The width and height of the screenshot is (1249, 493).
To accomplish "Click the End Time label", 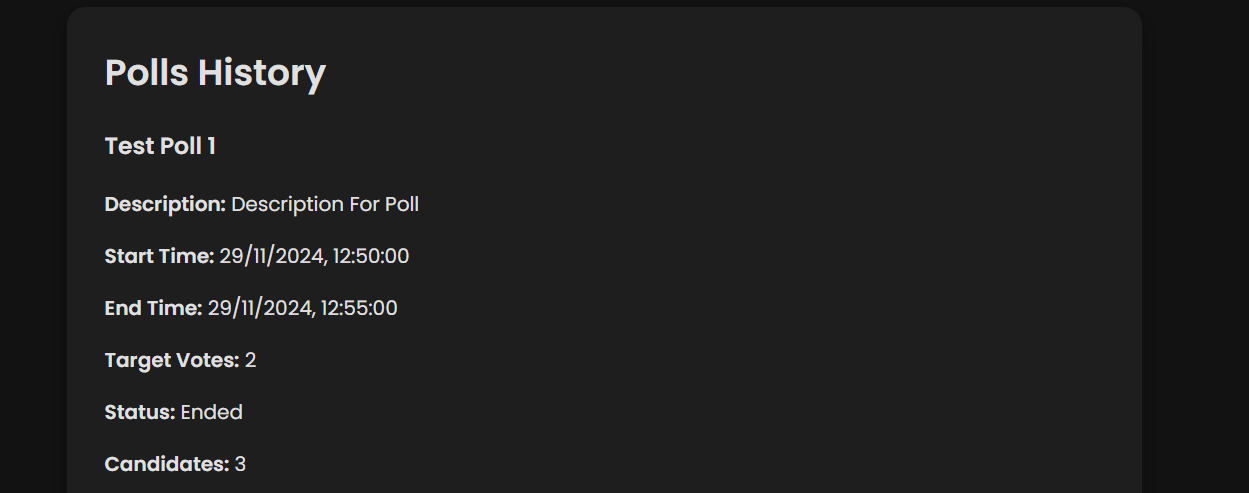I will click(153, 308).
